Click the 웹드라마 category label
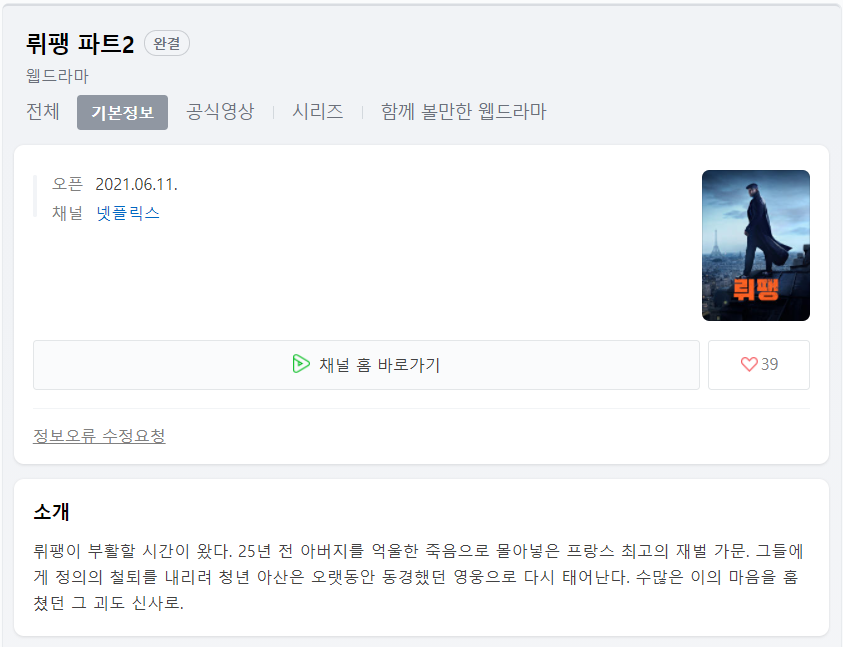 coord(57,76)
